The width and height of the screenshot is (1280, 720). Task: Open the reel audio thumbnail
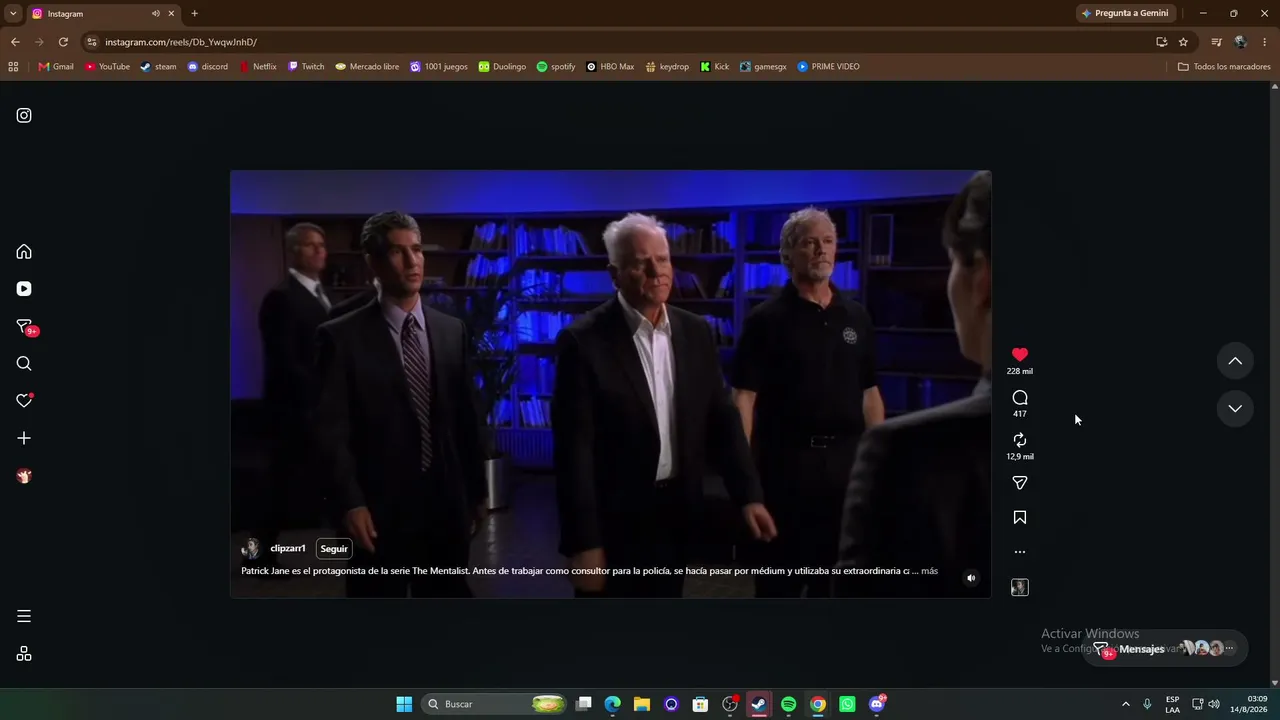1020,588
